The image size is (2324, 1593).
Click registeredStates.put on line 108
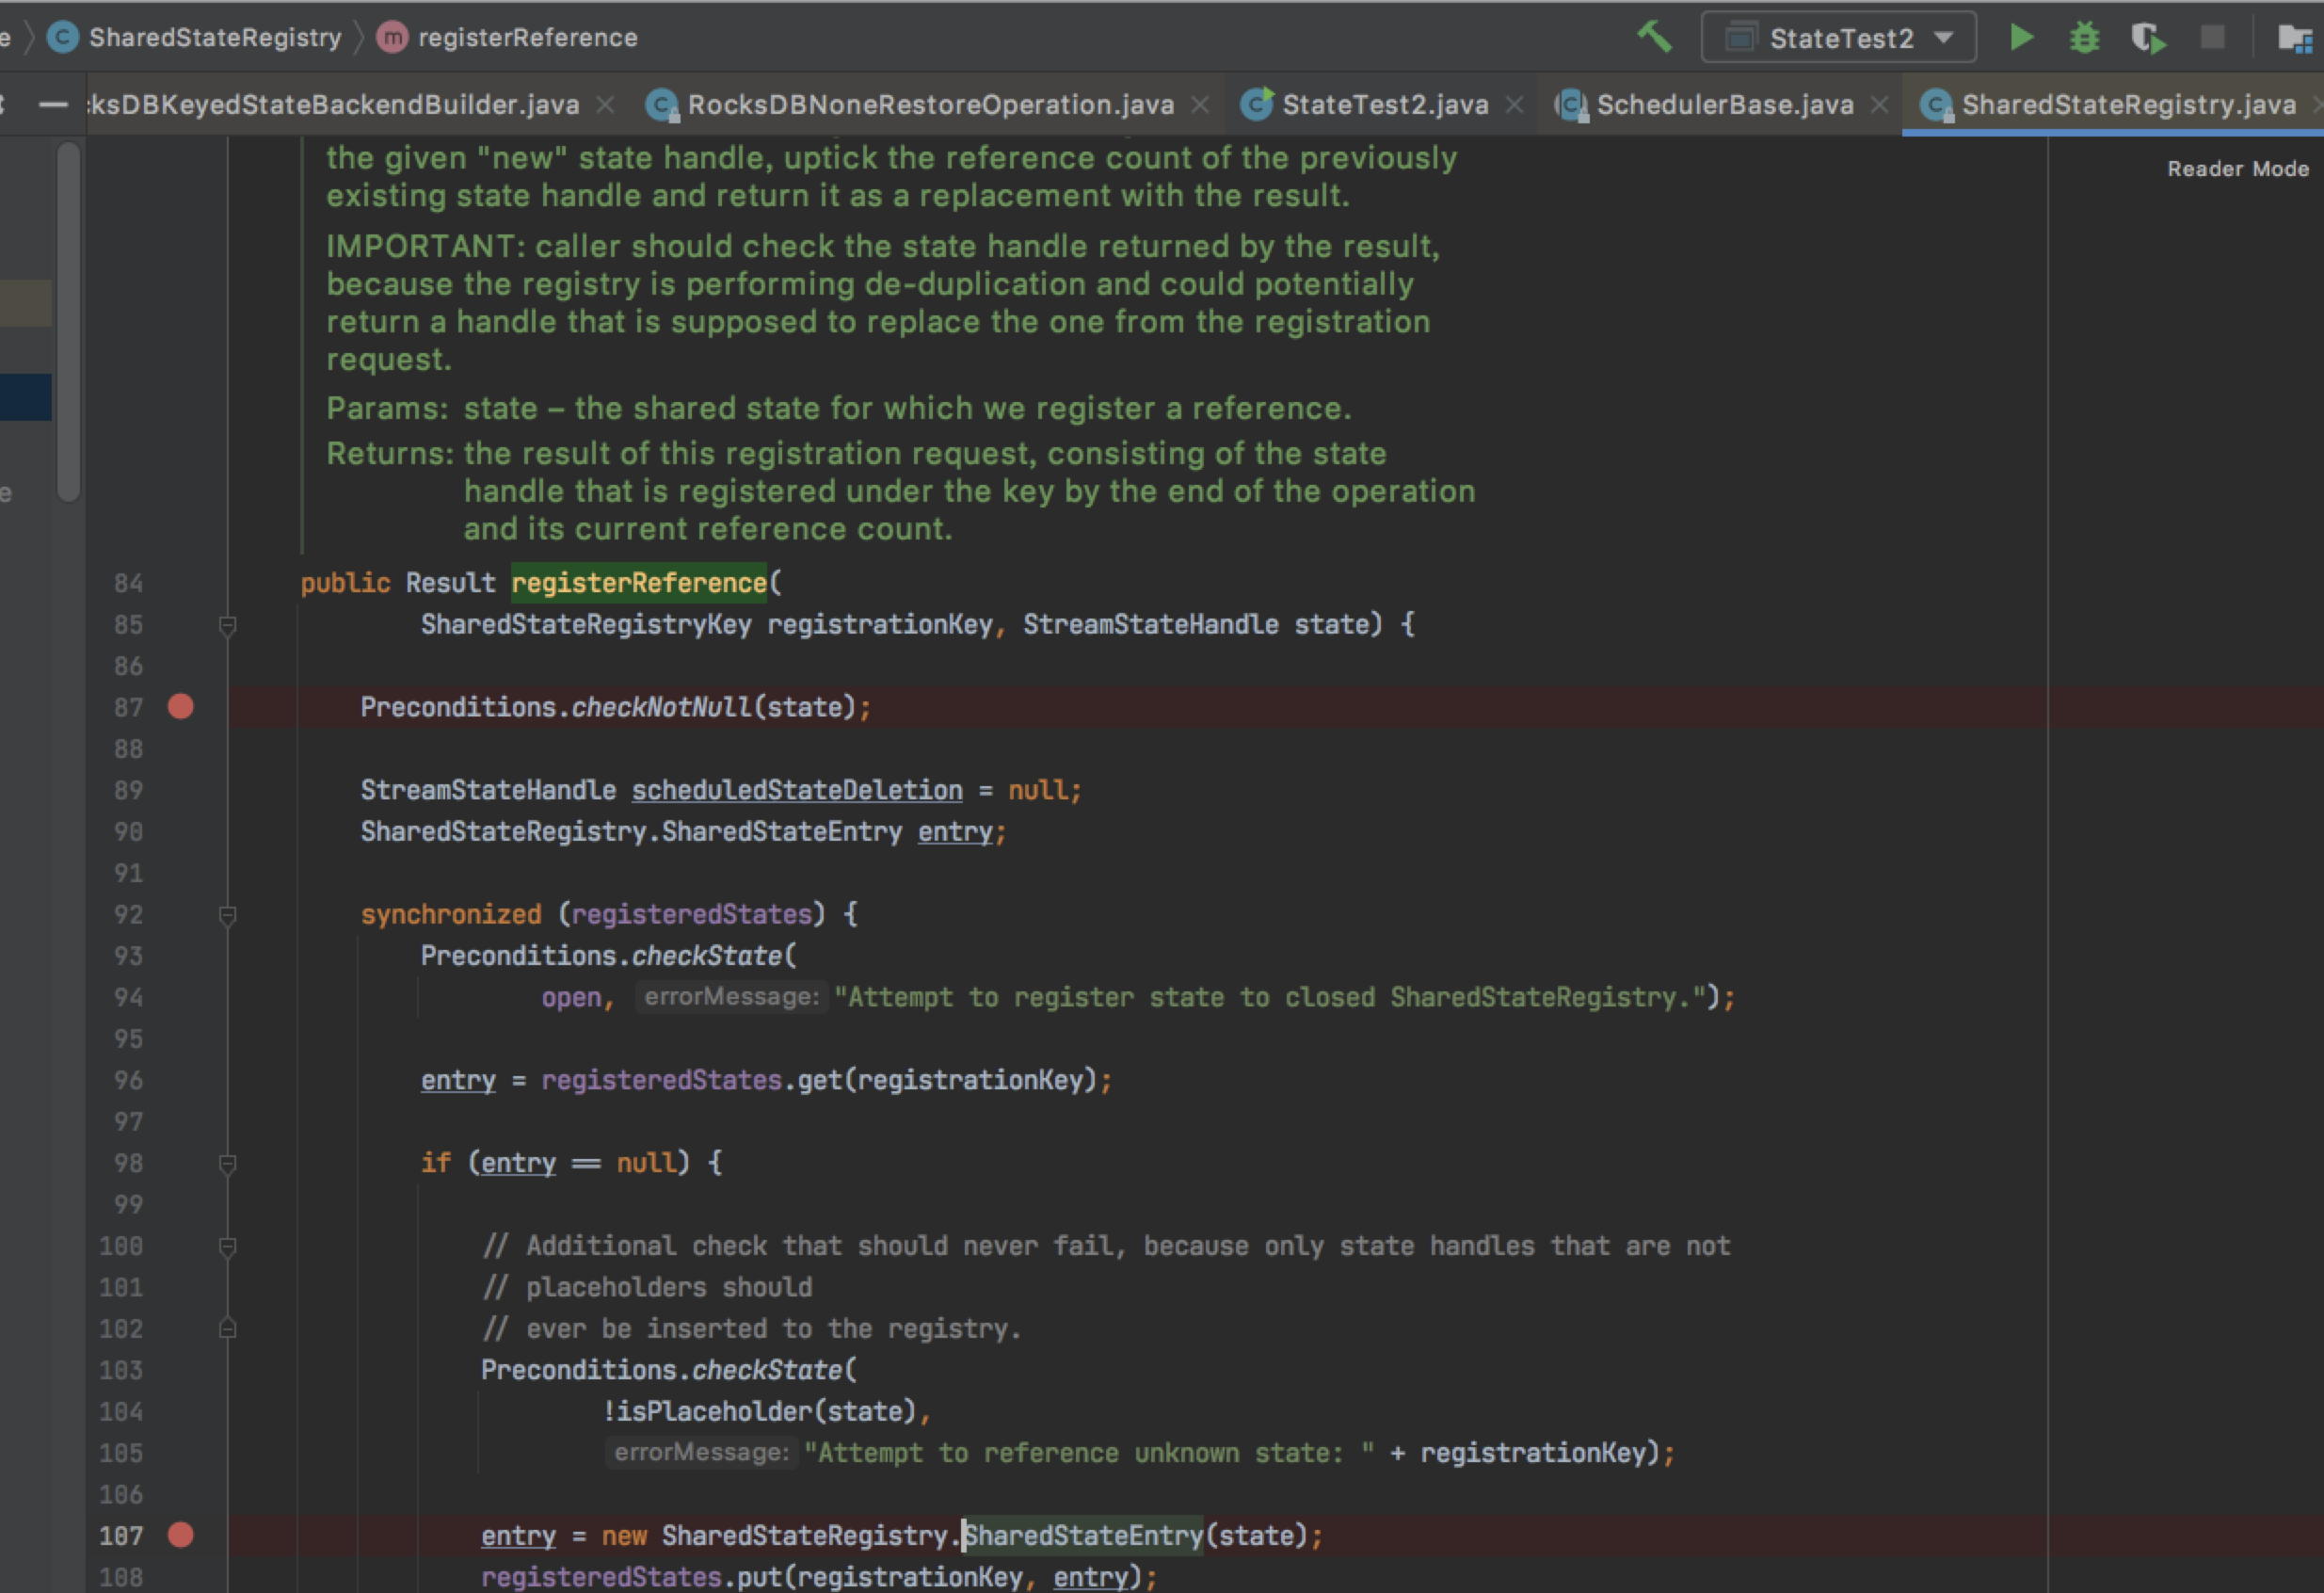coord(631,1577)
